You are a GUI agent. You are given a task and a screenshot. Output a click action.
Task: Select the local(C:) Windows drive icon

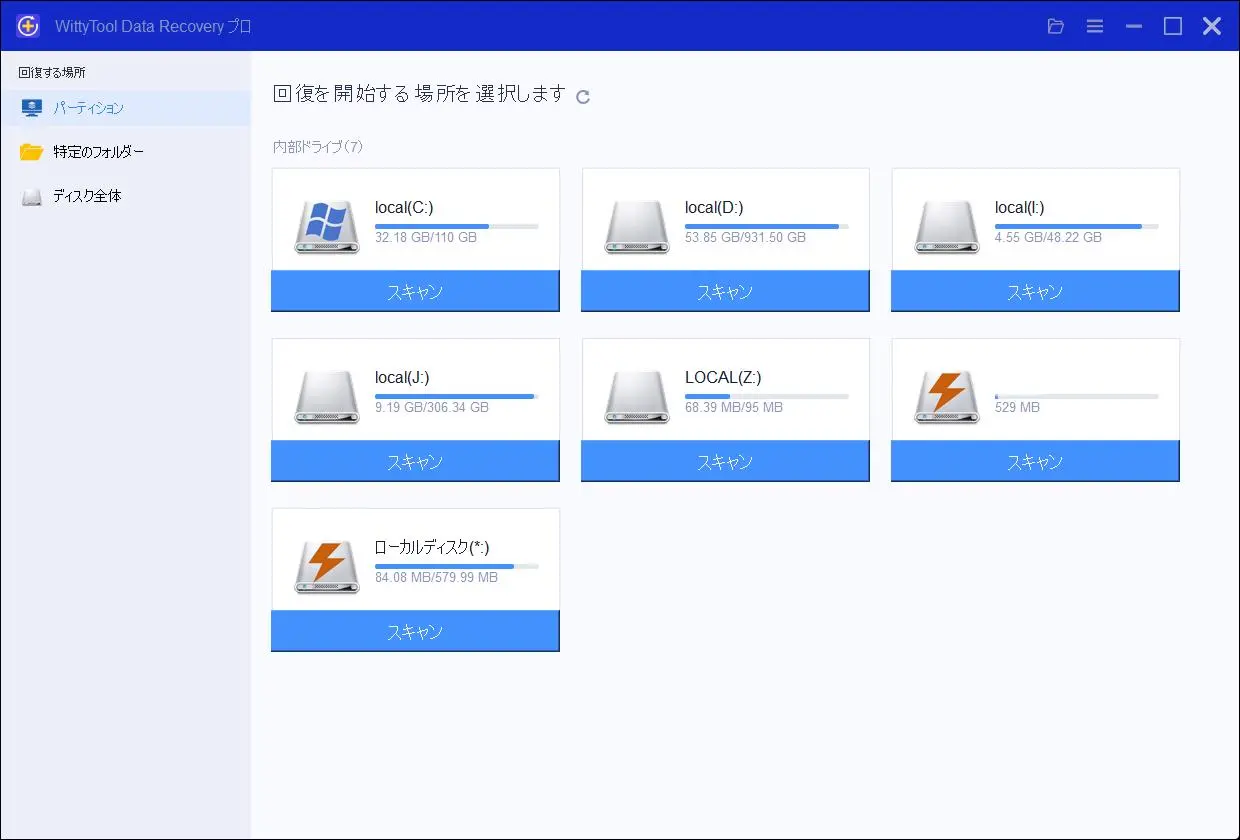[325, 225]
